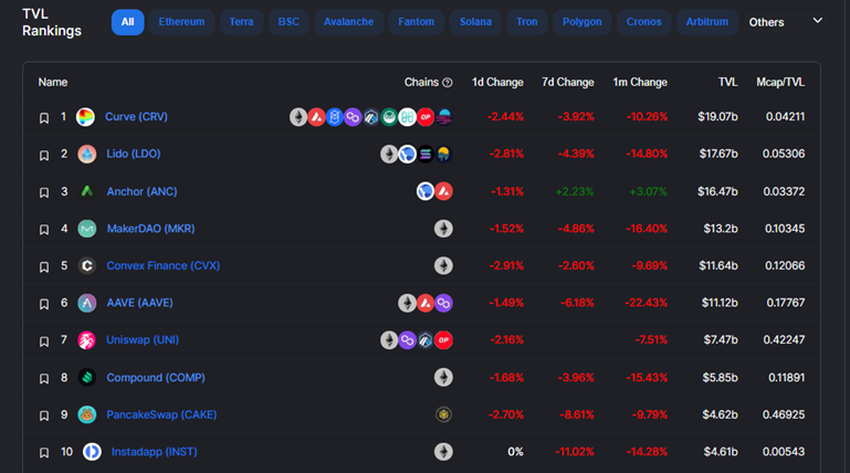Click the PancakeSwap bunny logo

tap(87, 415)
